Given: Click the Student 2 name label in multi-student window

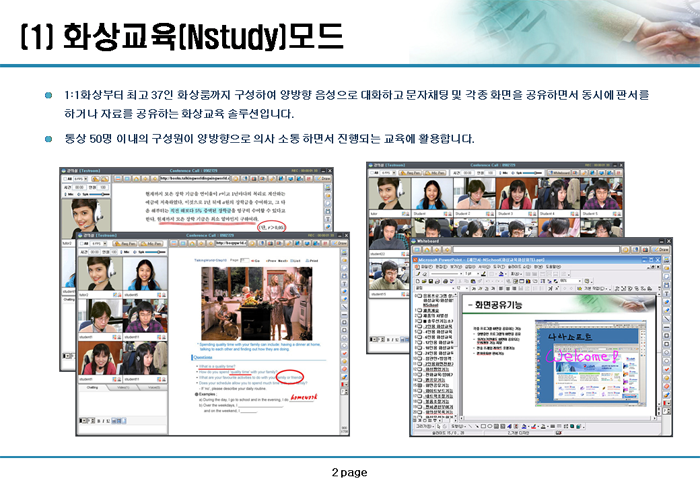Looking at the screenshot, I should tap(462, 213).
